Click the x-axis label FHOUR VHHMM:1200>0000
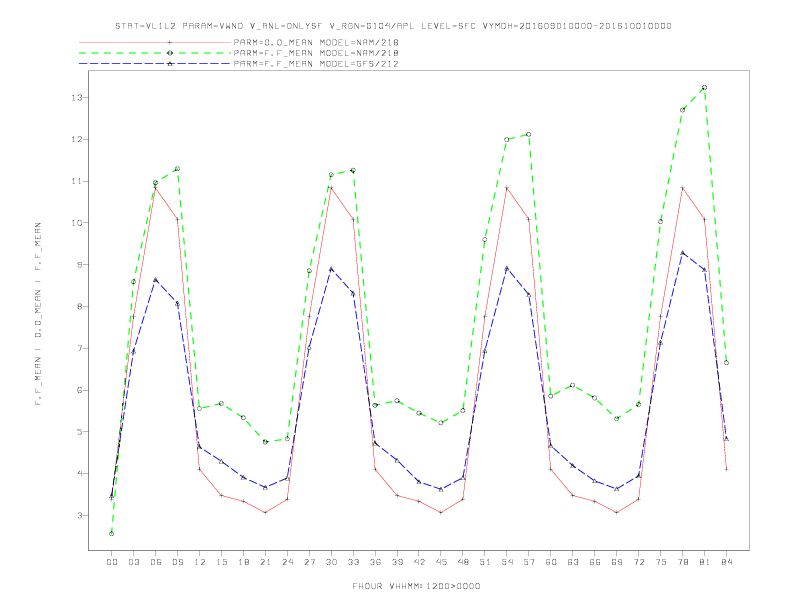 tap(416, 586)
